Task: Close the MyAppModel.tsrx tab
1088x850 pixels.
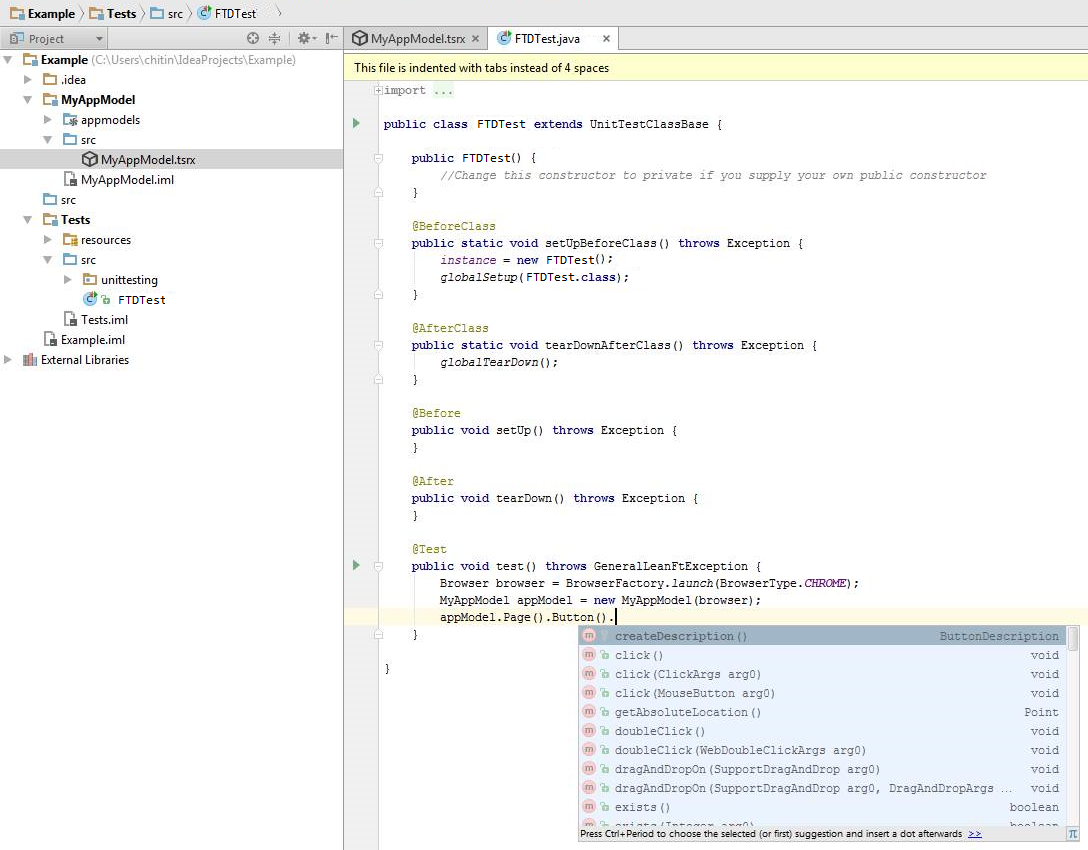Action: [x=475, y=39]
